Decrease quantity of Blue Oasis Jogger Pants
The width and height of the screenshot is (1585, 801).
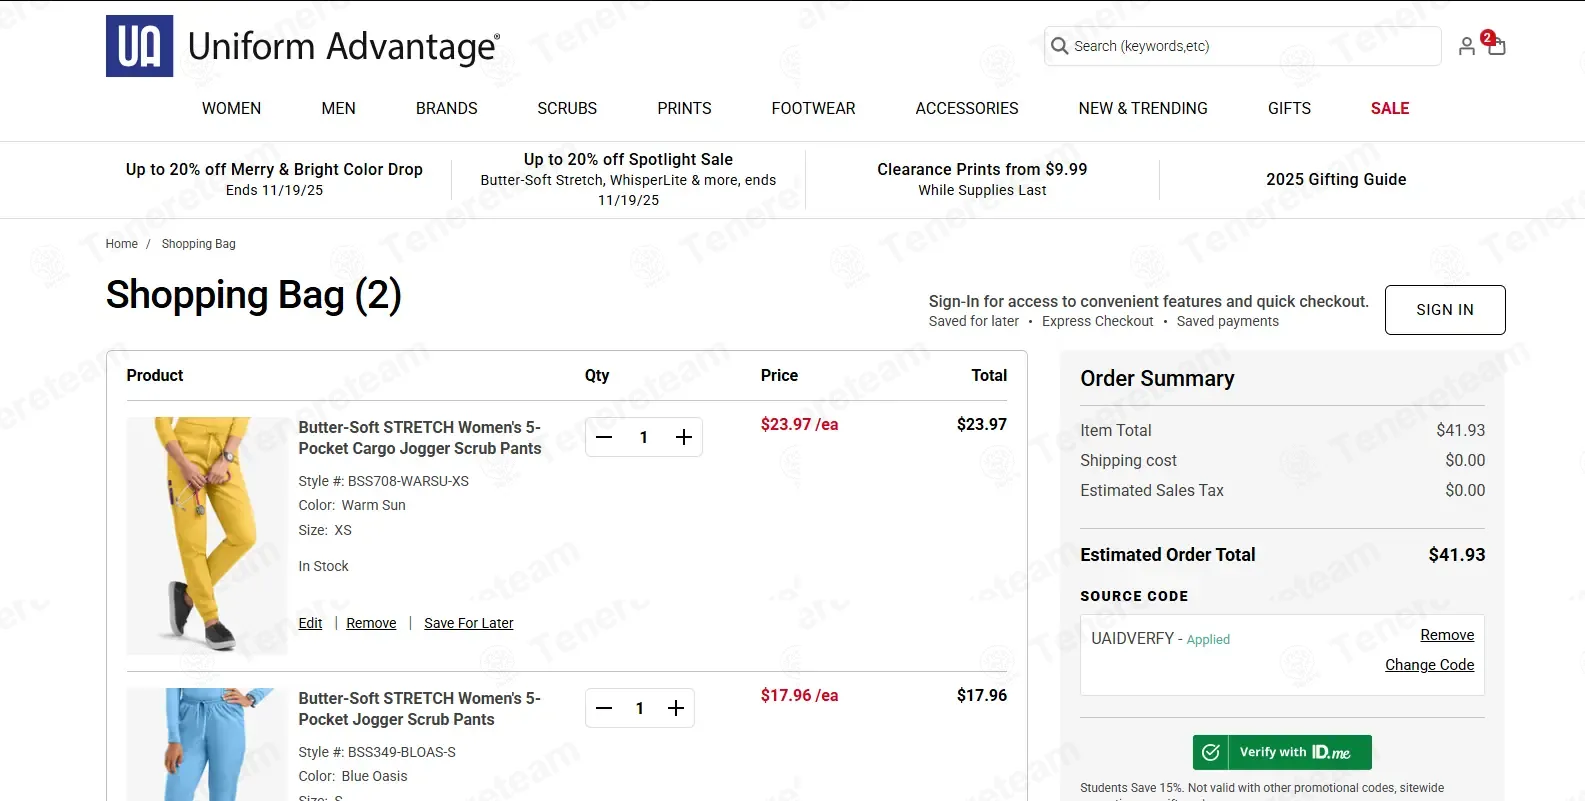pyautogui.click(x=604, y=708)
